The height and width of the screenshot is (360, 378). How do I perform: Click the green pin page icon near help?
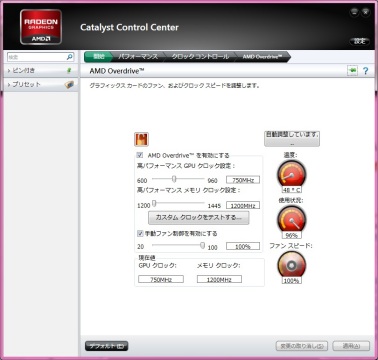352,70
